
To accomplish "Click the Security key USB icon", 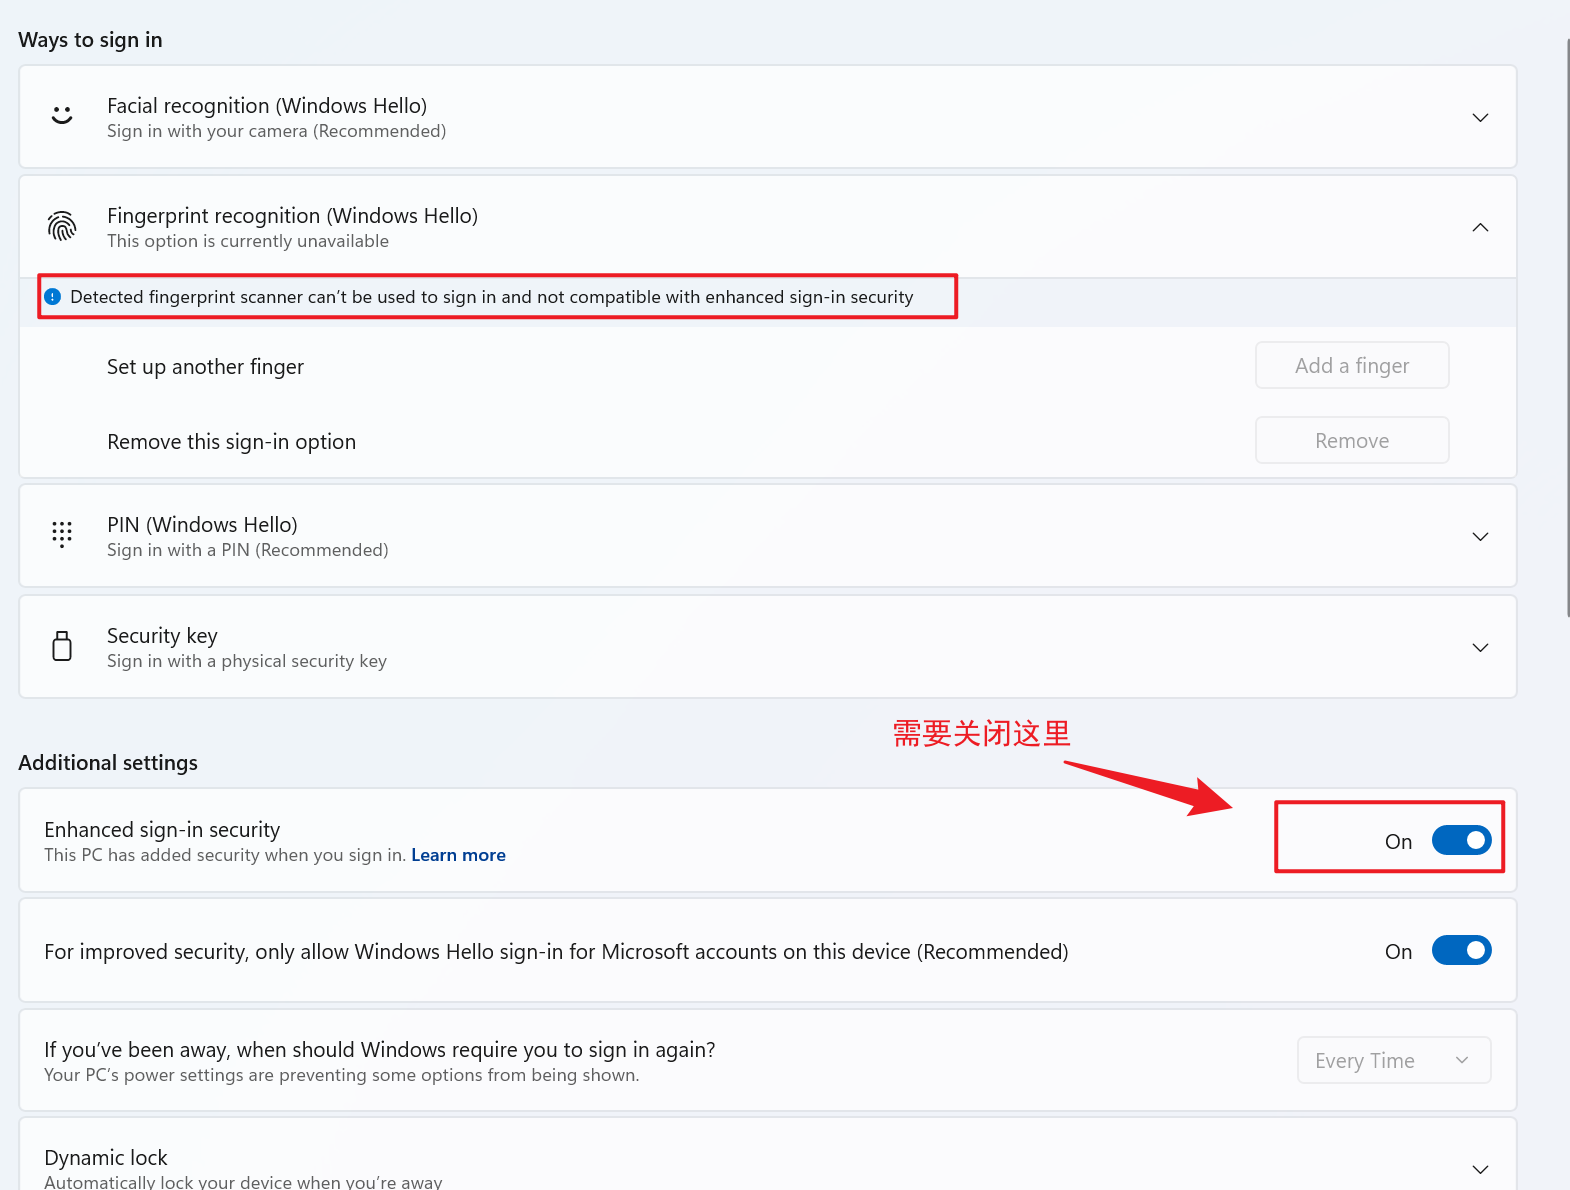I will (x=62, y=646).
